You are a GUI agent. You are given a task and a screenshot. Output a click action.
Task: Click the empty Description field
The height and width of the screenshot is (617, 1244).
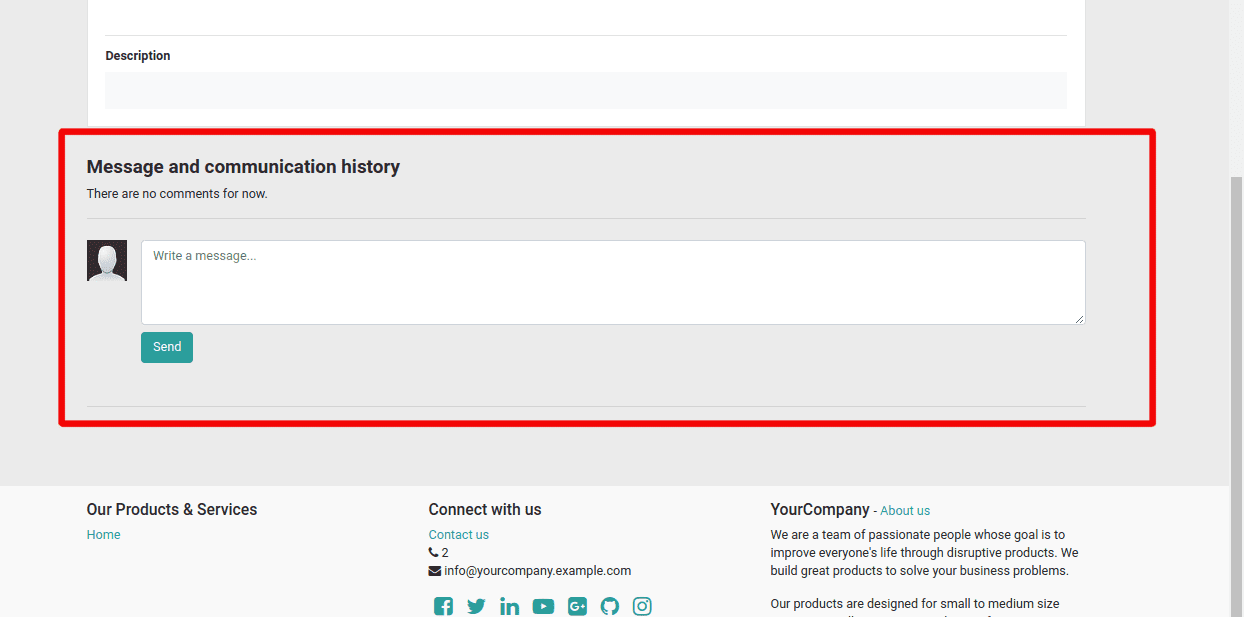click(x=586, y=90)
